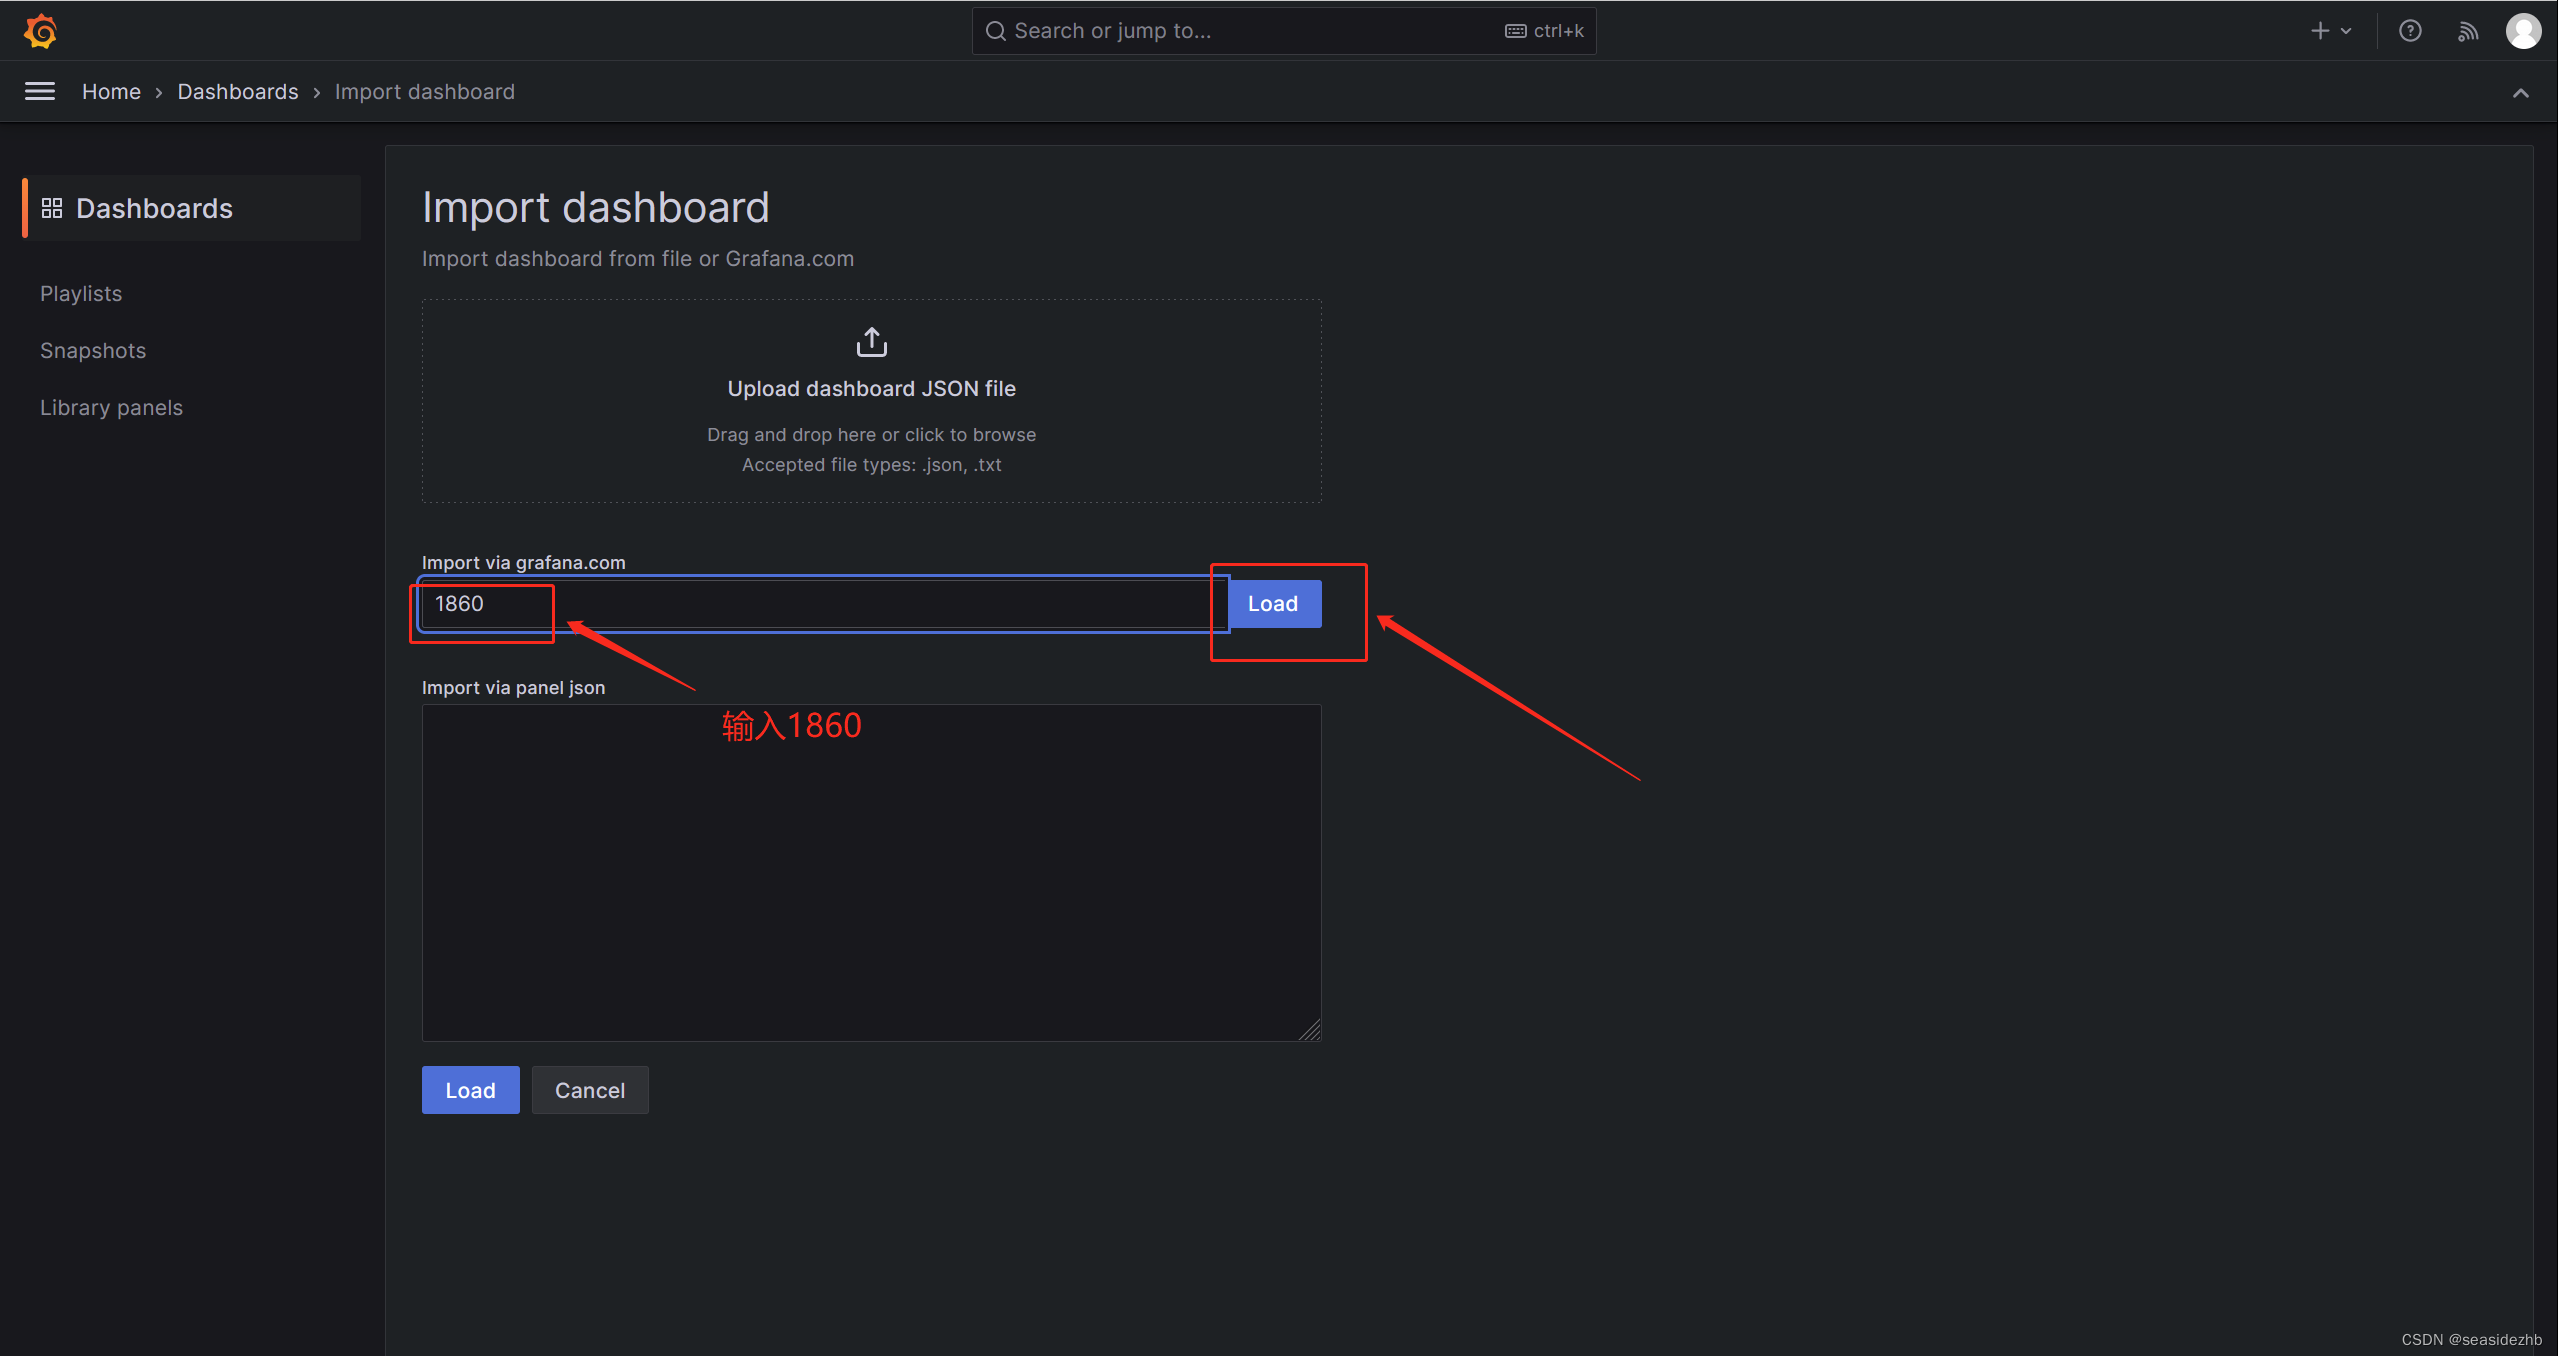Open Library panels in the sidebar
2558x1356 pixels.
(111, 408)
